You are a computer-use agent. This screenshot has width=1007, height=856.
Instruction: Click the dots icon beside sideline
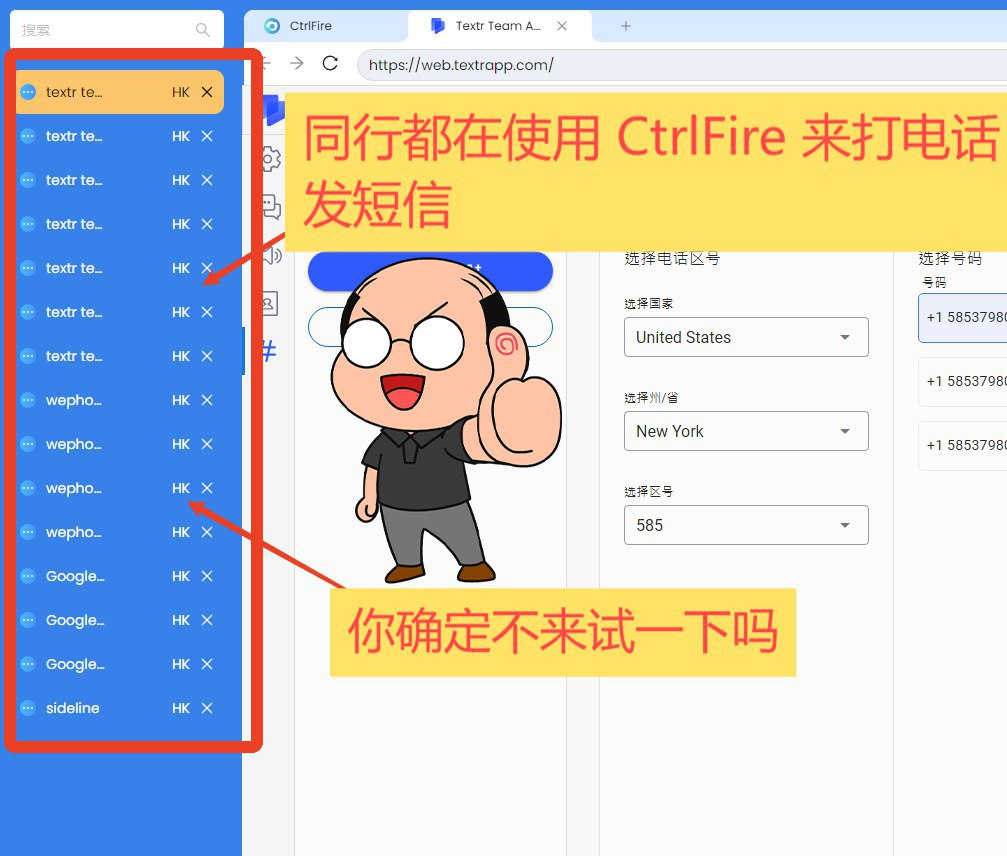(x=28, y=708)
